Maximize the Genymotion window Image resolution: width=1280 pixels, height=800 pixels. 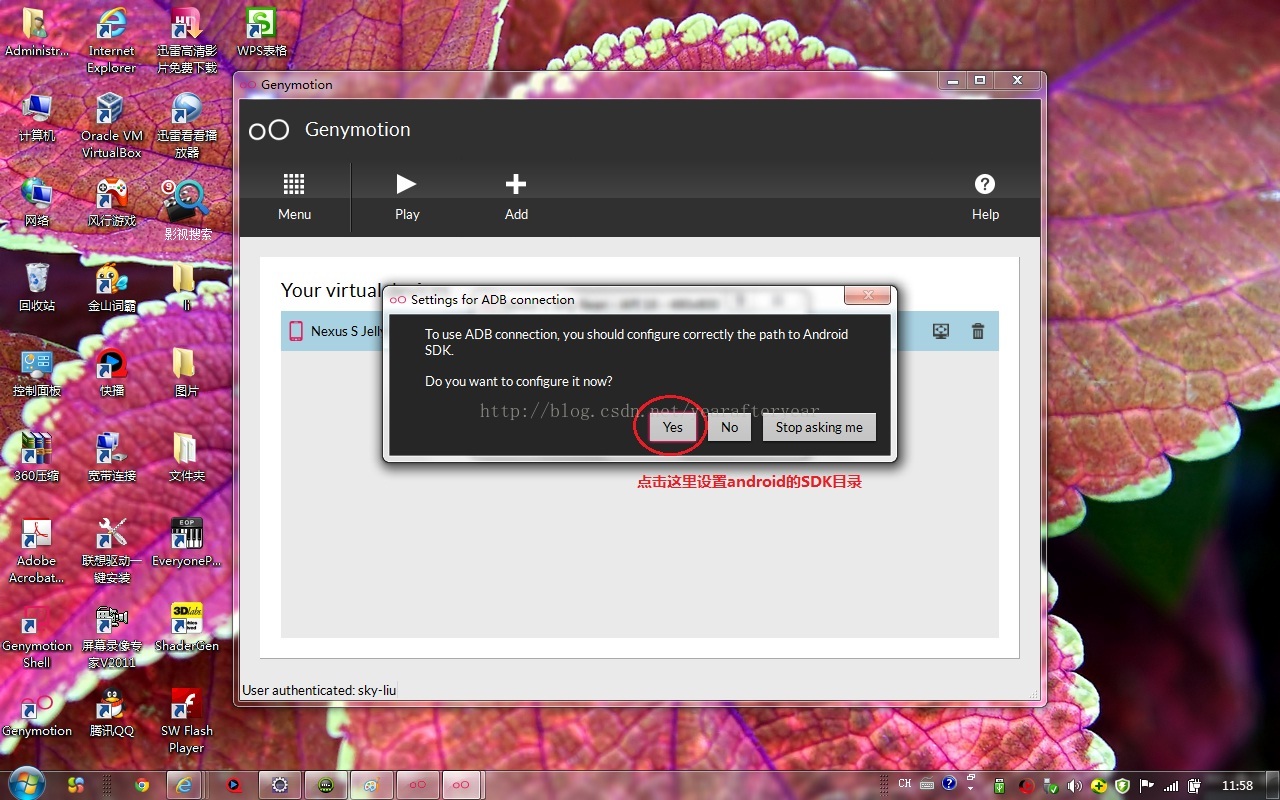[980, 80]
